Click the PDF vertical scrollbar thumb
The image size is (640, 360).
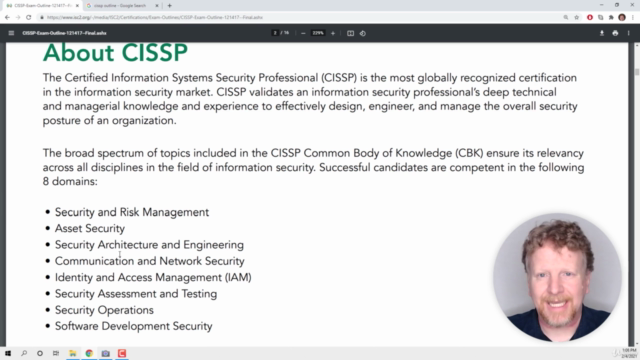click(x=636, y=72)
